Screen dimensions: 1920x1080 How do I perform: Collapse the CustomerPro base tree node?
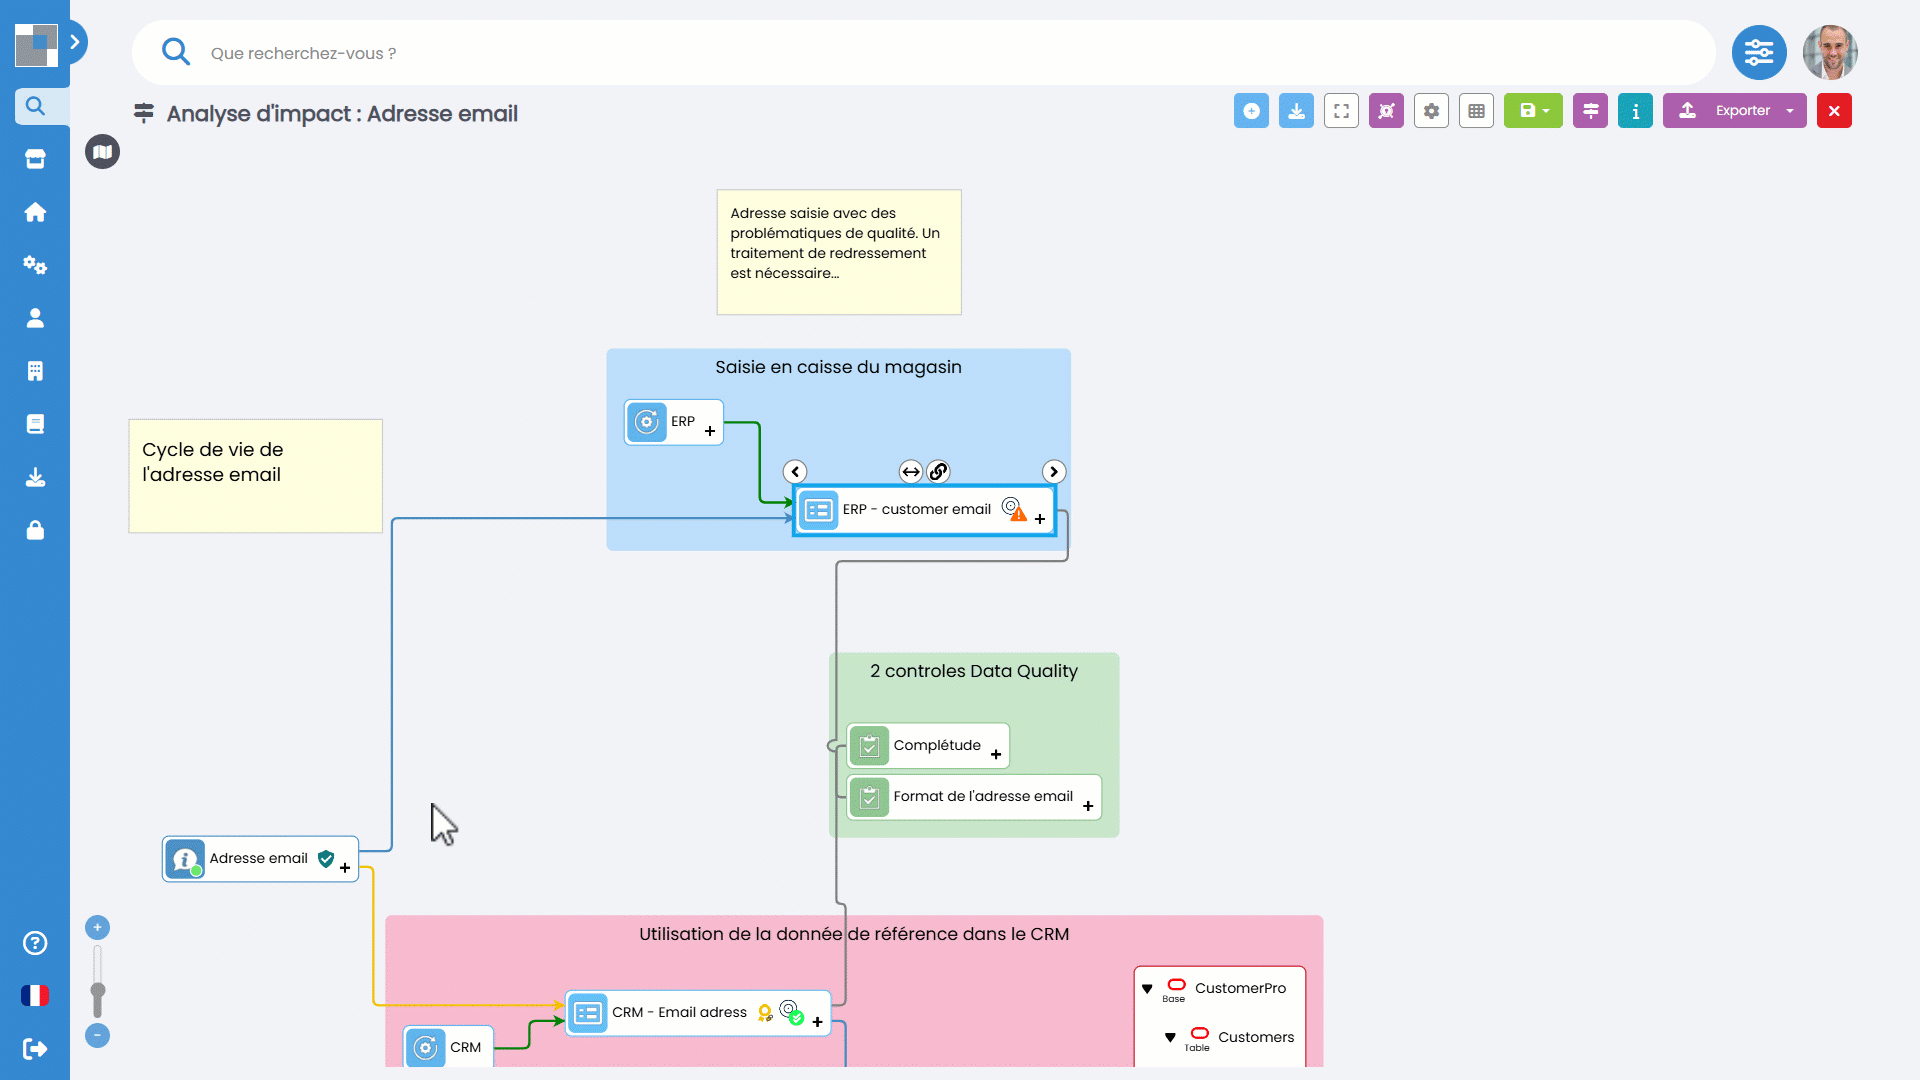[x=1147, y=989]
